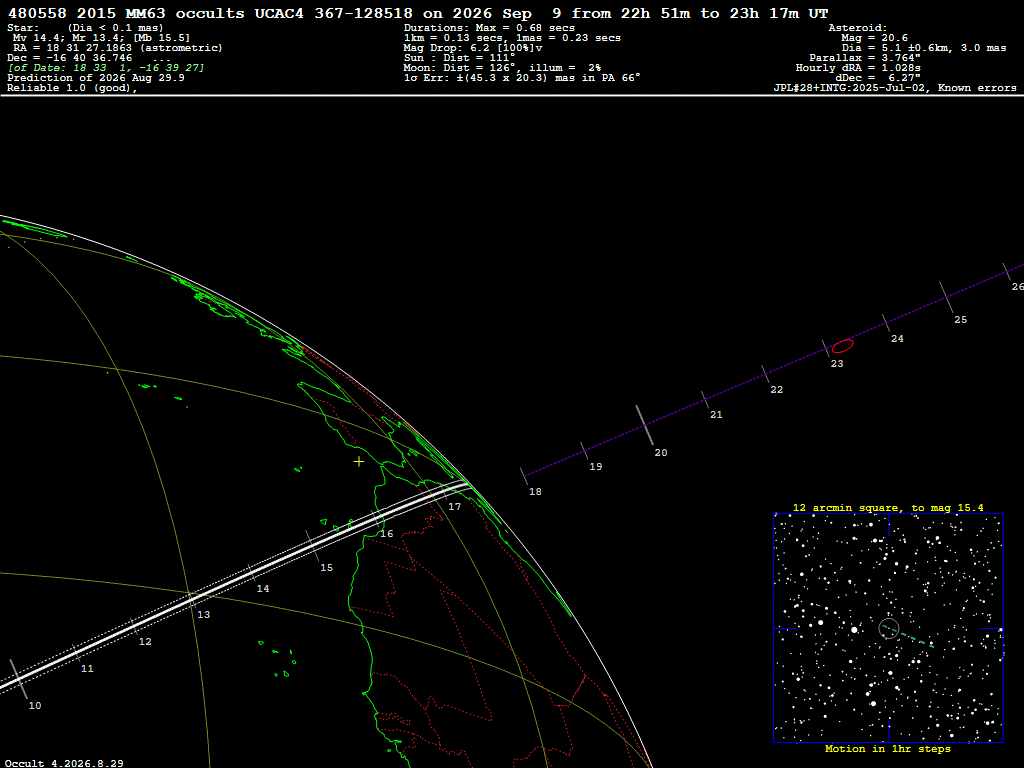
Task: Click time marker 18 near Earth edge
Action: click(x=524, y=476)
